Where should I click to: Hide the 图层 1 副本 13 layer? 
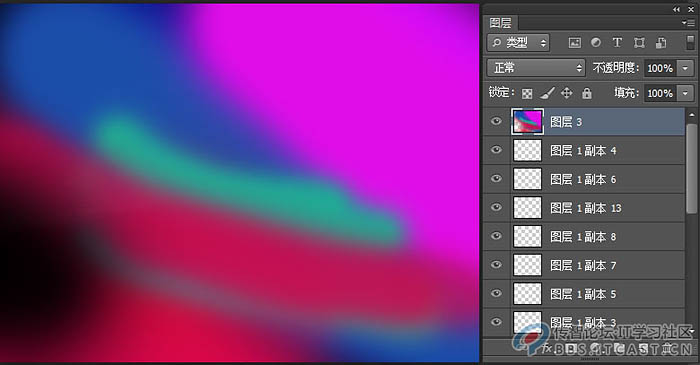tap(496, 207)
